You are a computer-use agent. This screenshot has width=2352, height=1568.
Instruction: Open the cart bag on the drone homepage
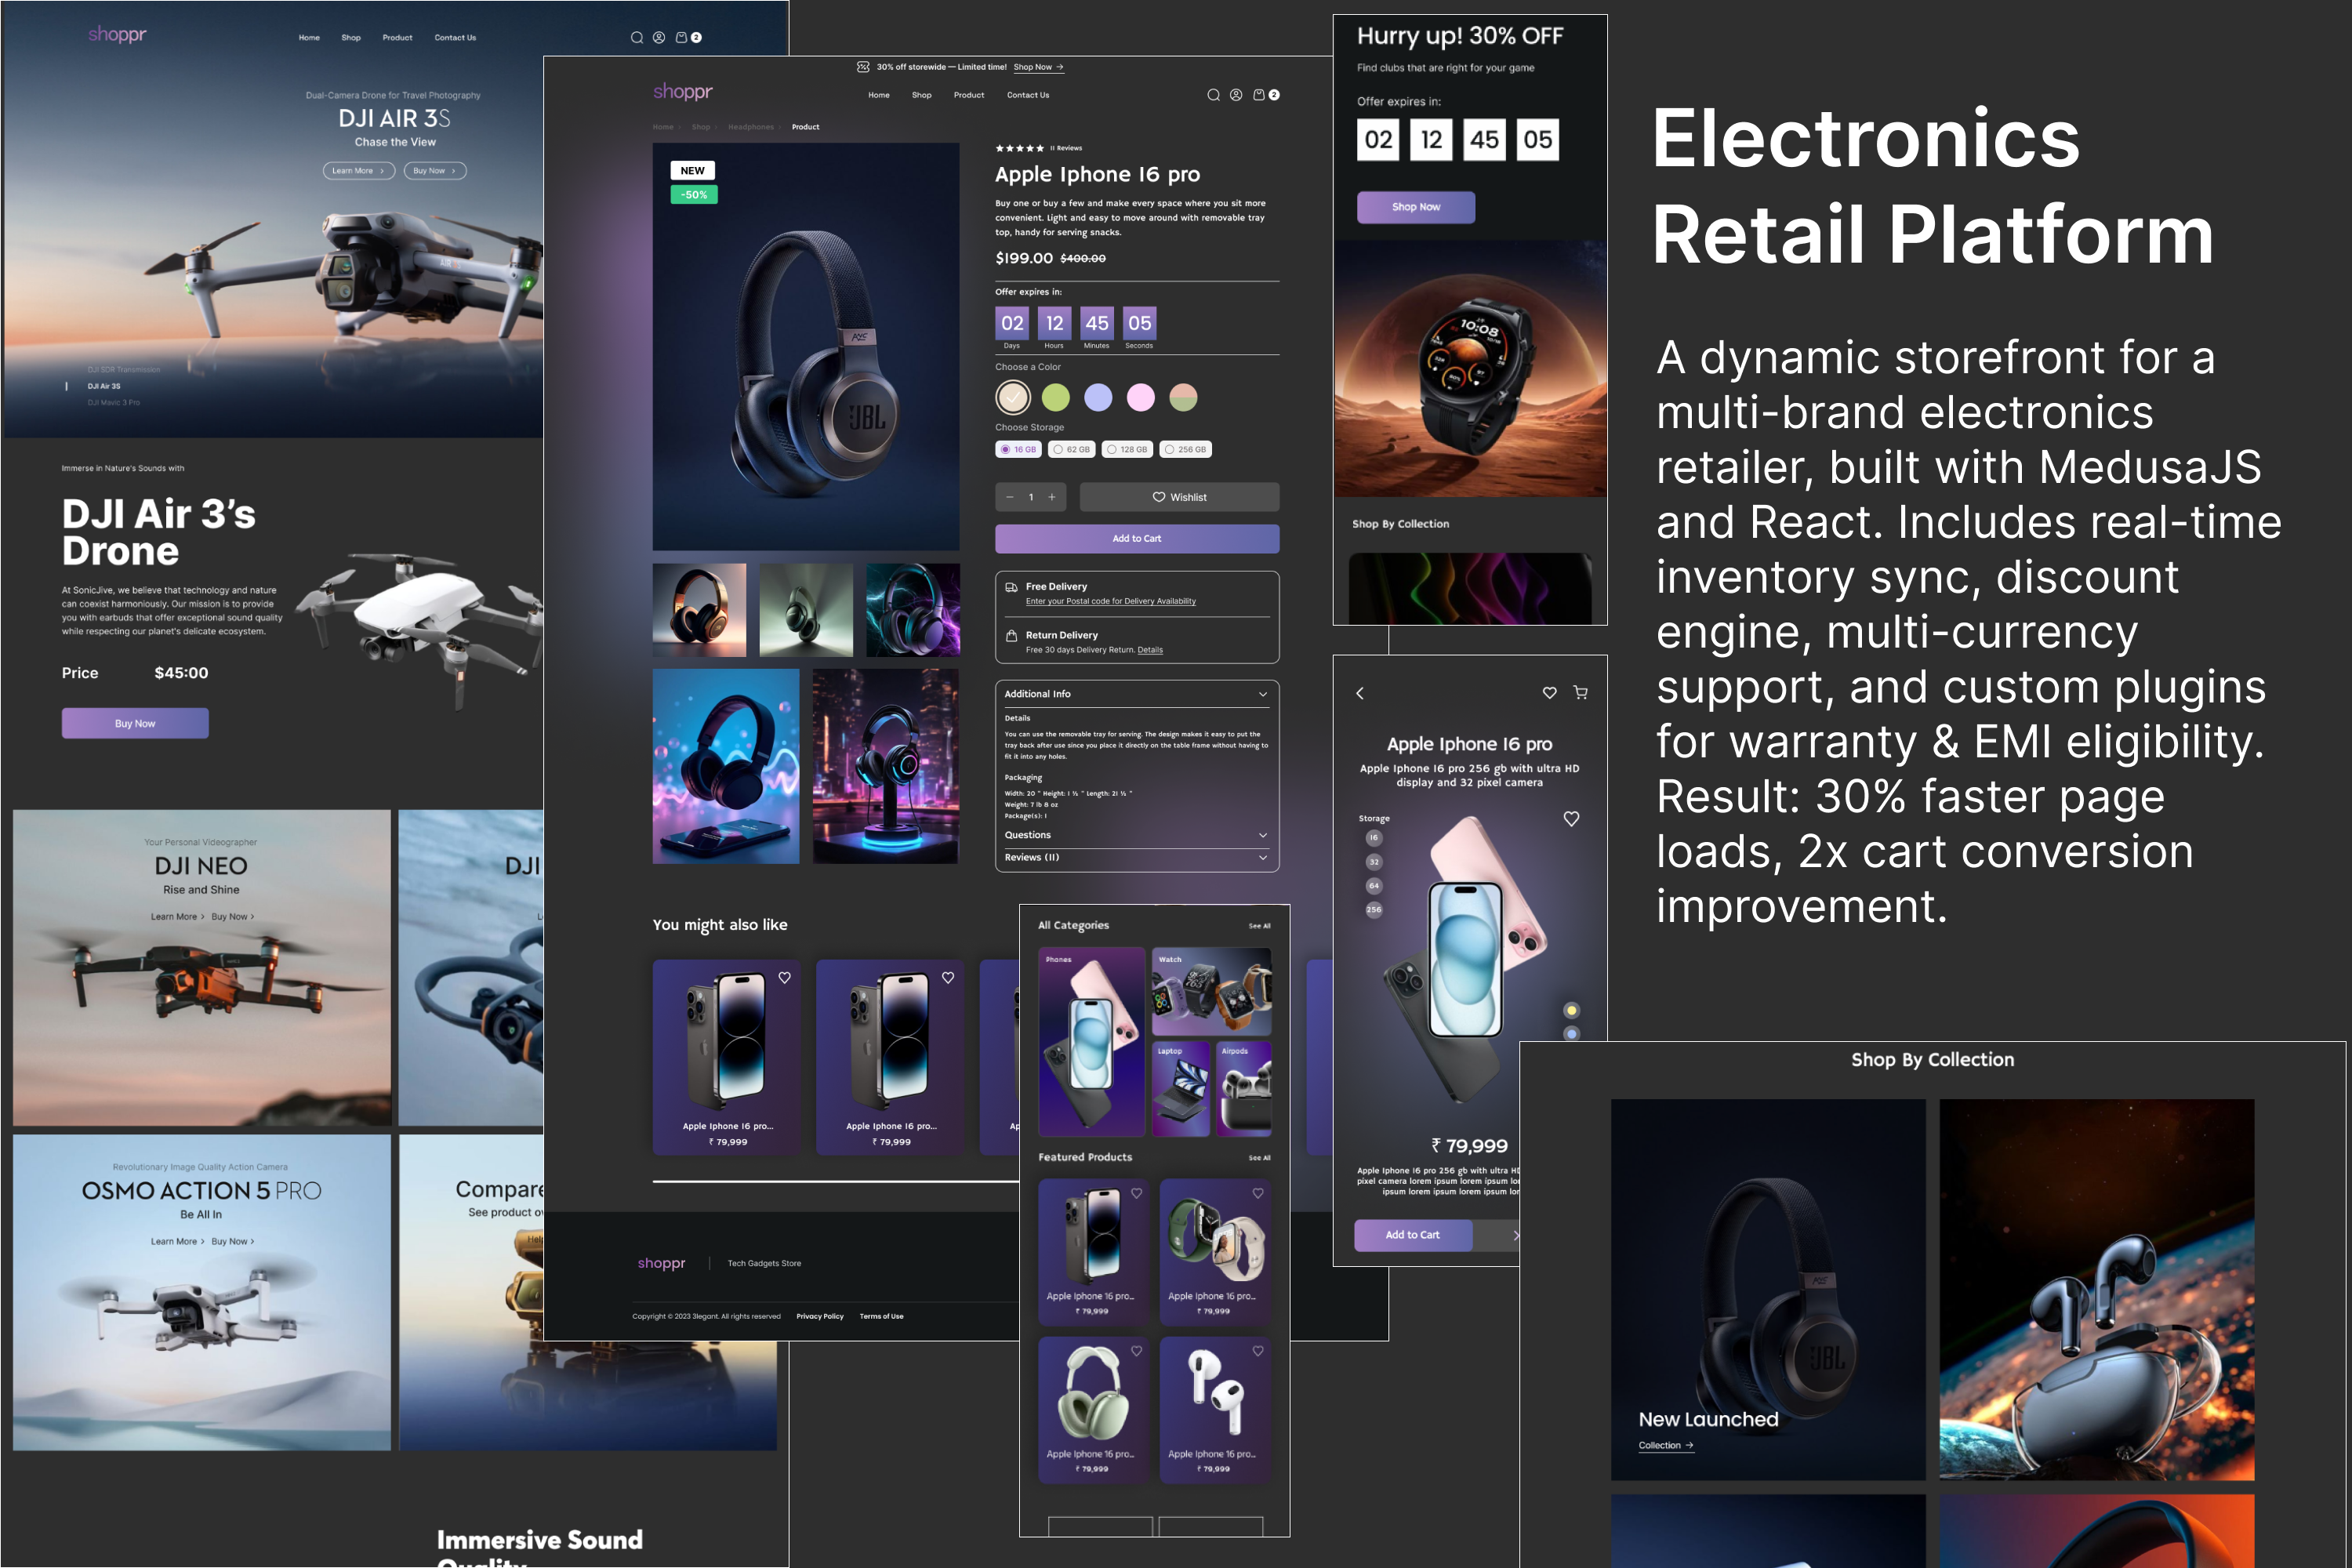click(x=682, y=38)
